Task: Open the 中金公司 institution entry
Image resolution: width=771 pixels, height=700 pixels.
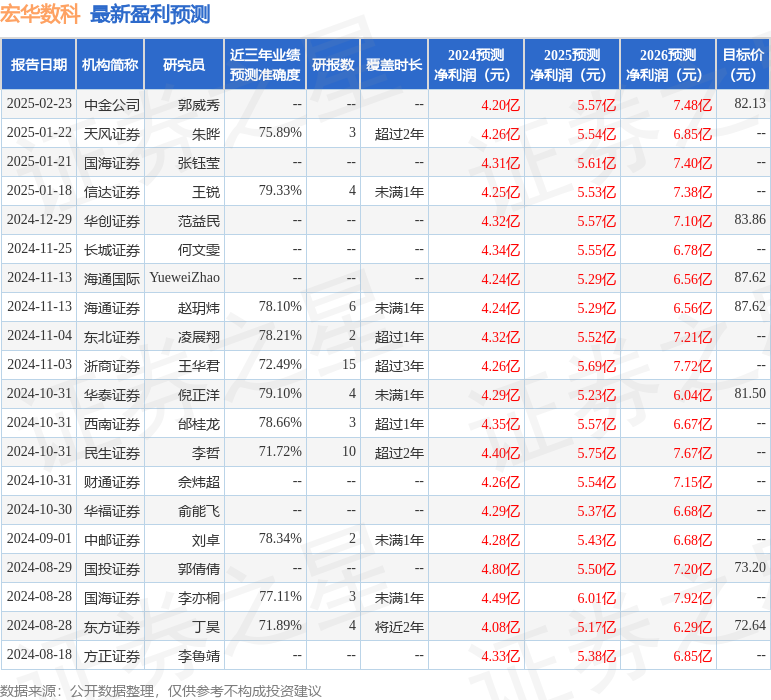Action: 112,104
